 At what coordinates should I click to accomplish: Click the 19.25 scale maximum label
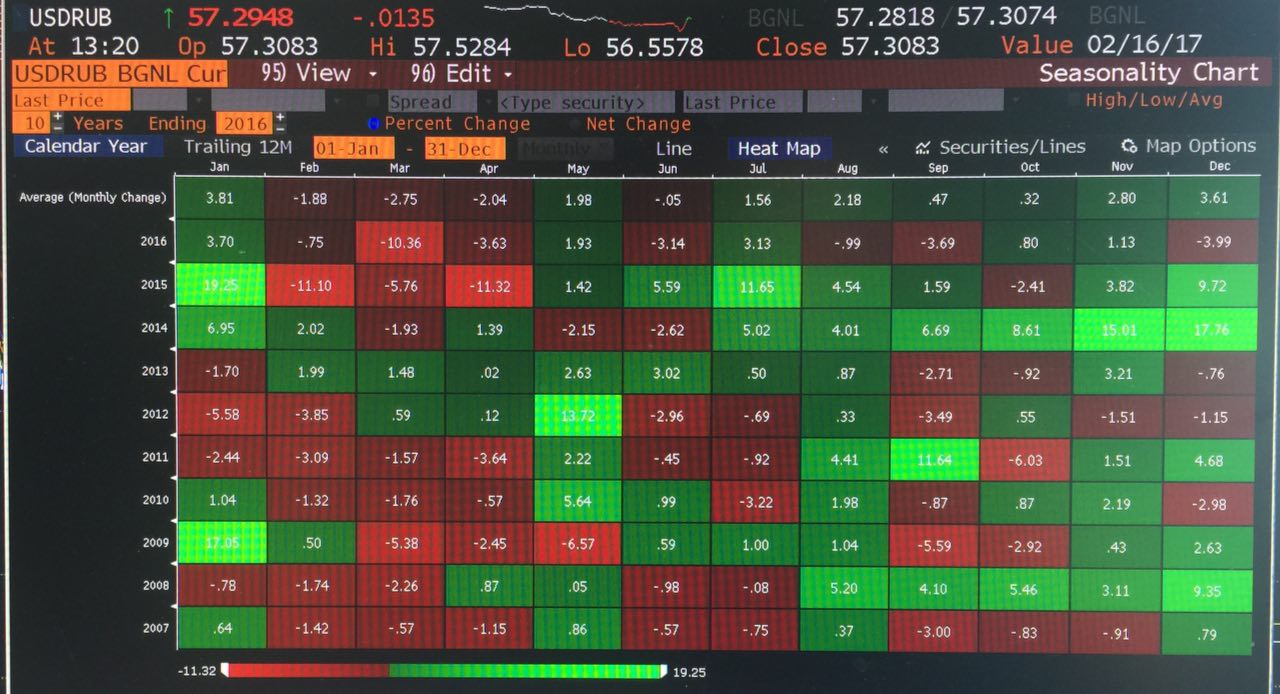[690, 672]
